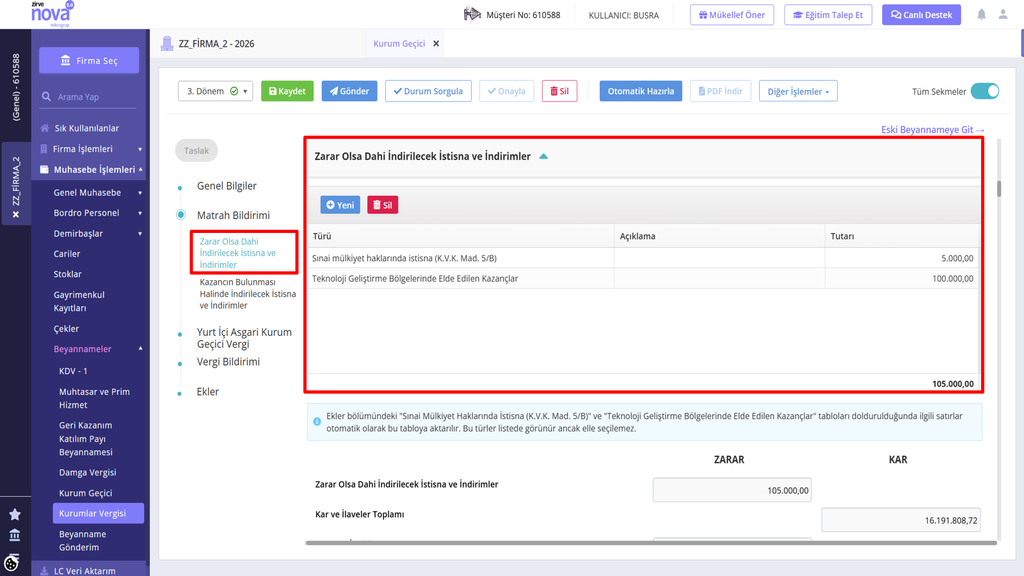
Task: Open the Diğer İşlemler dropdown
Action: tap(798, 91)
